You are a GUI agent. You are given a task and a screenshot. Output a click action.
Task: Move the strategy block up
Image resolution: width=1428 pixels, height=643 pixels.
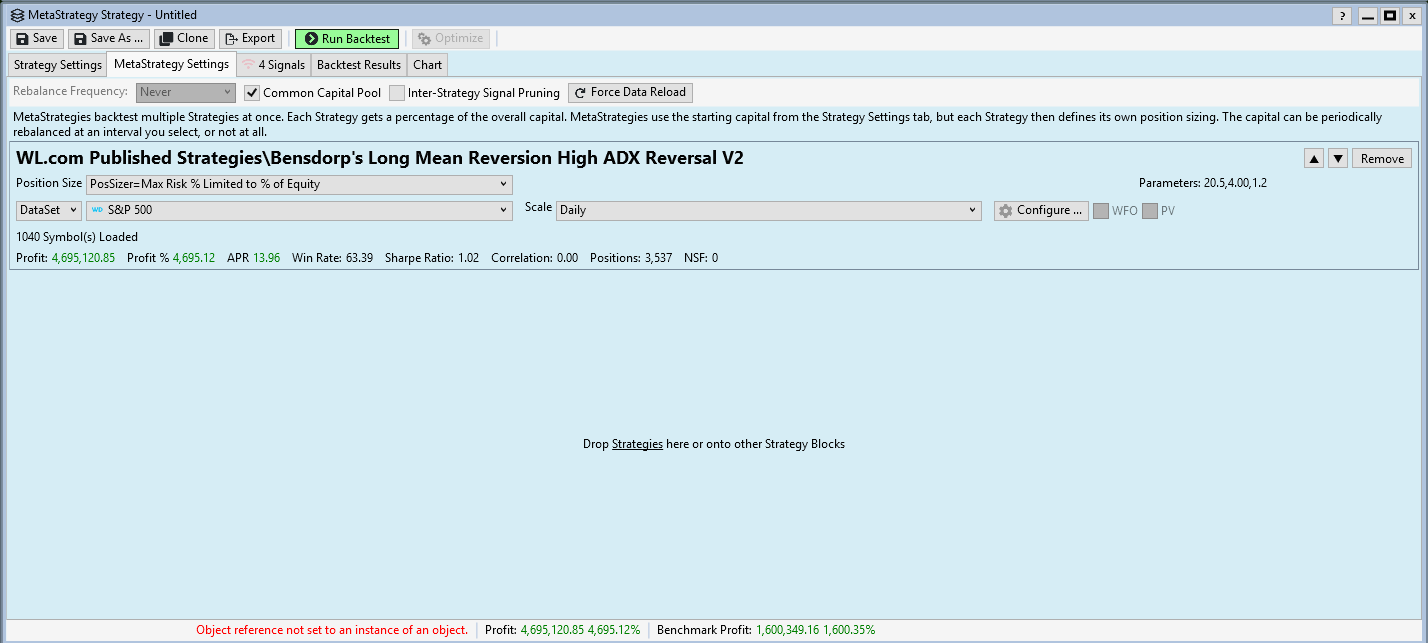pyautogui.click(x=1315, y=158)
